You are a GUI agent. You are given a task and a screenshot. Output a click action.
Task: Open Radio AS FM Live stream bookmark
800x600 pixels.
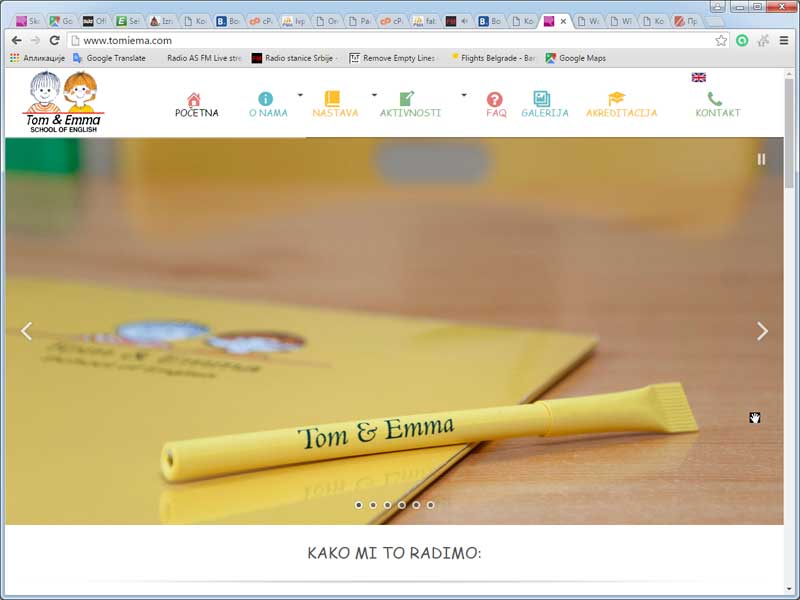(204, 58)
